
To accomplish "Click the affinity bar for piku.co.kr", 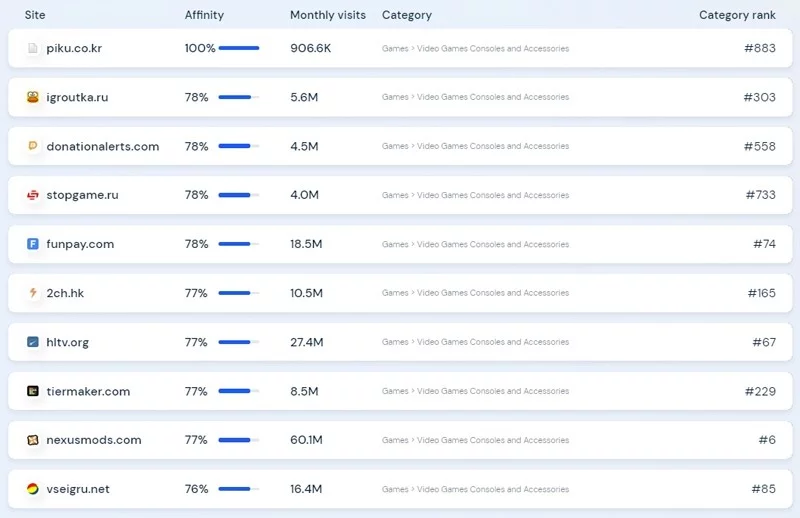I will coord(239,48).
